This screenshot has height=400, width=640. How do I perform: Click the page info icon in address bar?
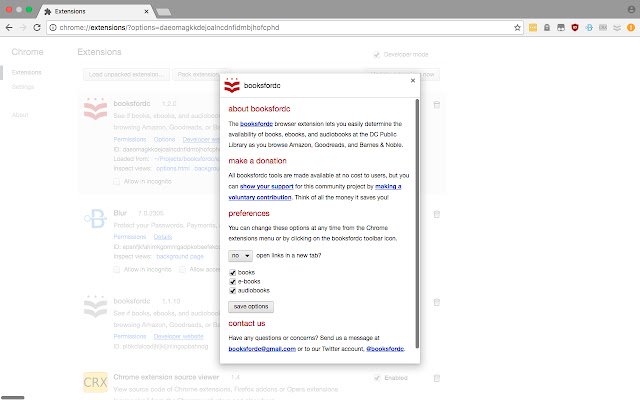coord(53,27)
